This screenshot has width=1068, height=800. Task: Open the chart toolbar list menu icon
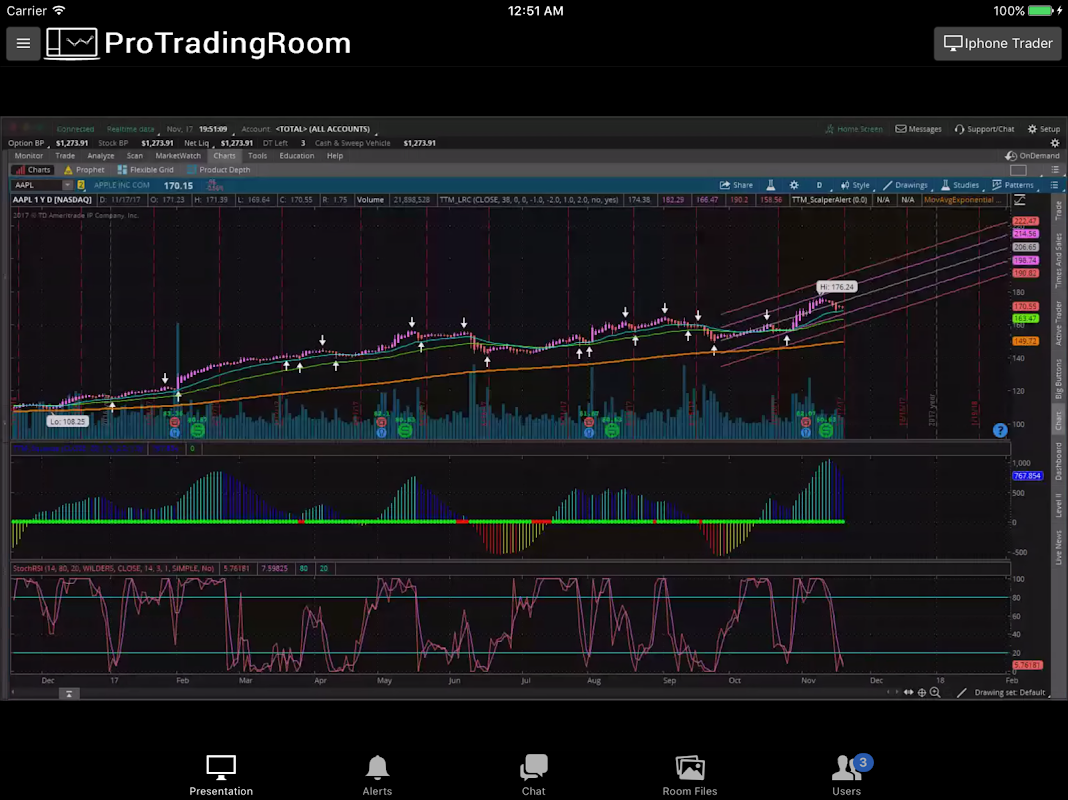point(1054,185)
